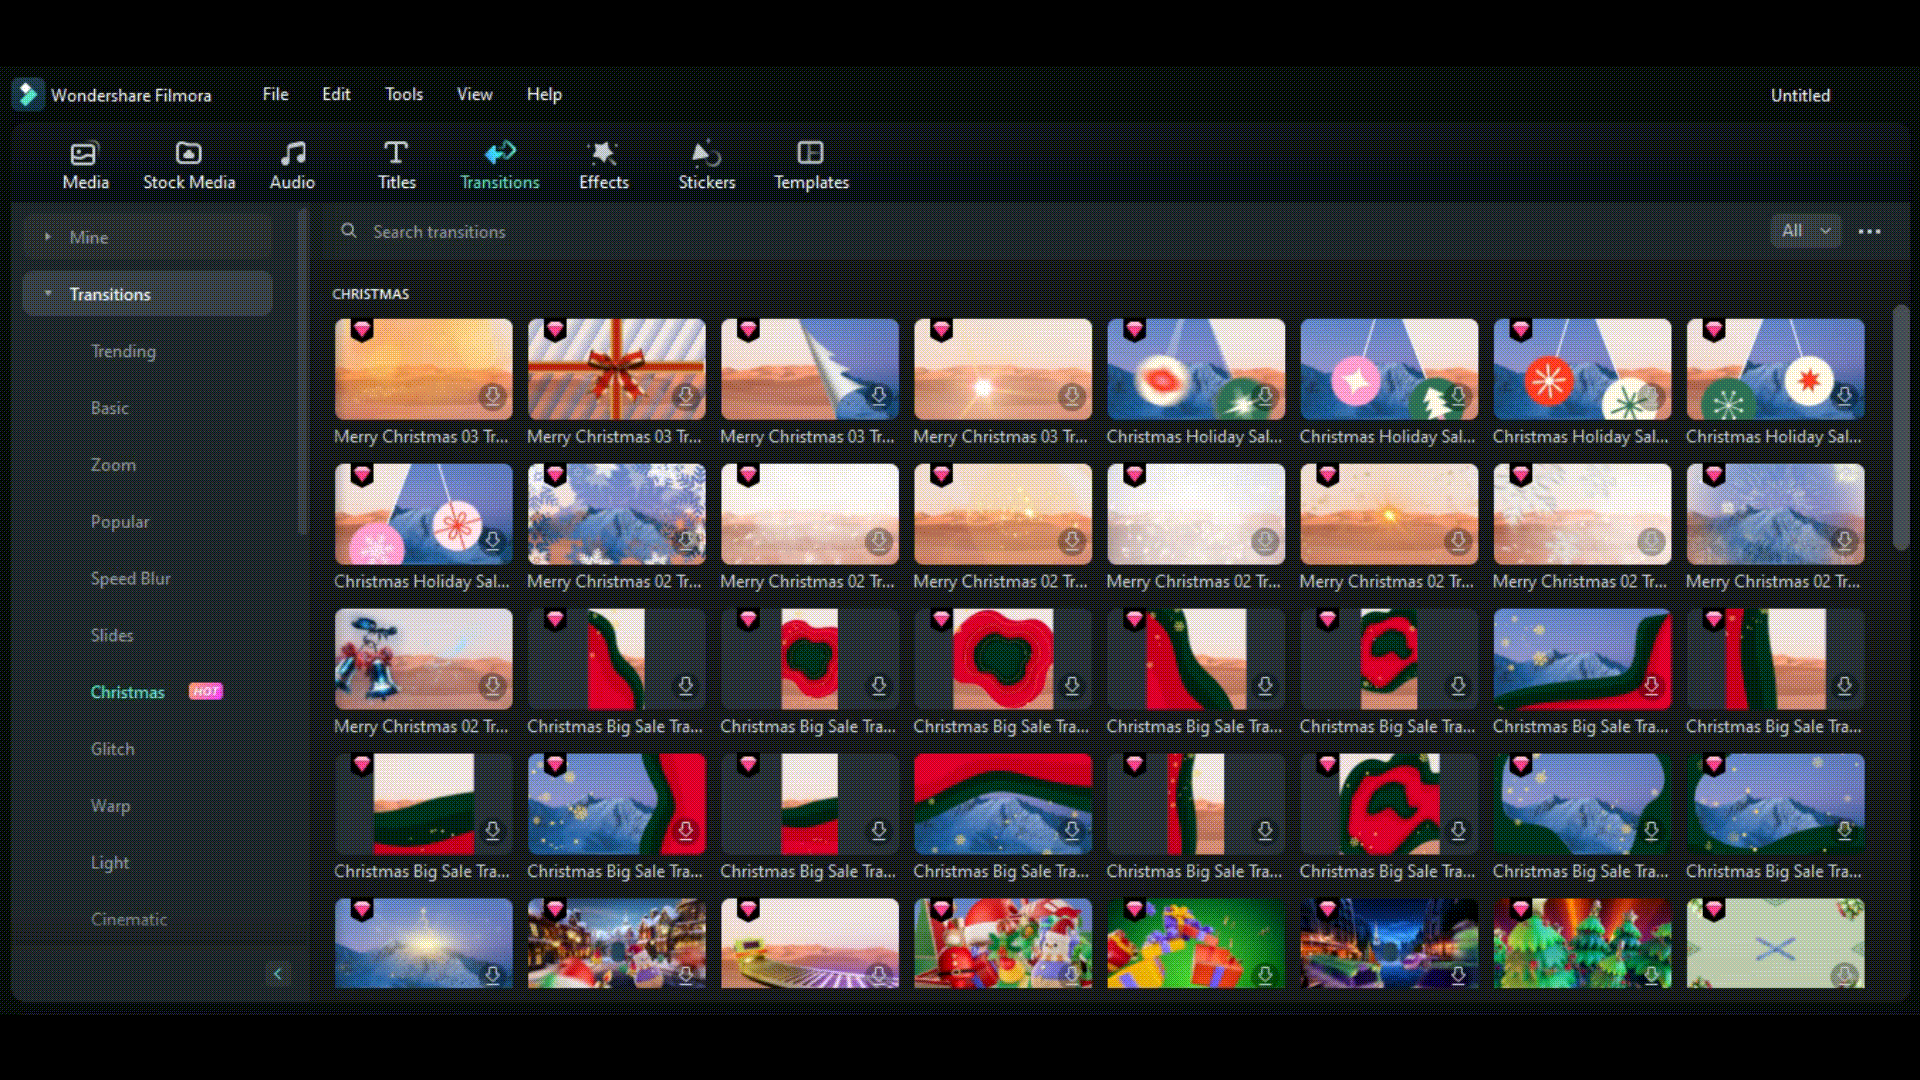Open the Help menu
The width and height of the screenshot is (1920, 1080).
pos(544,94)
